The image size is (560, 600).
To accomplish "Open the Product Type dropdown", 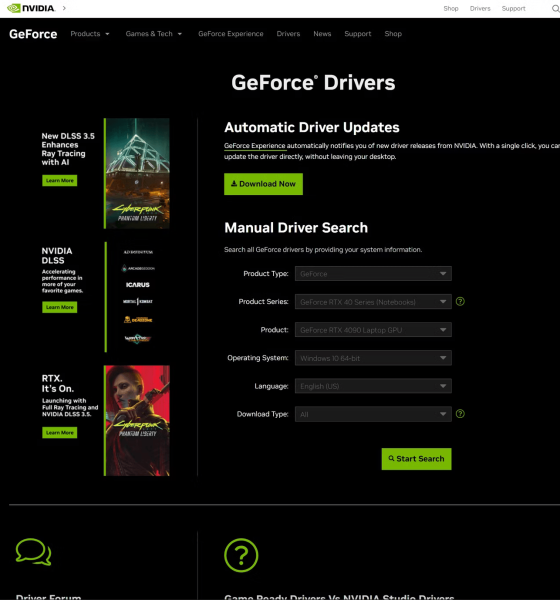I will click(x=373, y=274).
